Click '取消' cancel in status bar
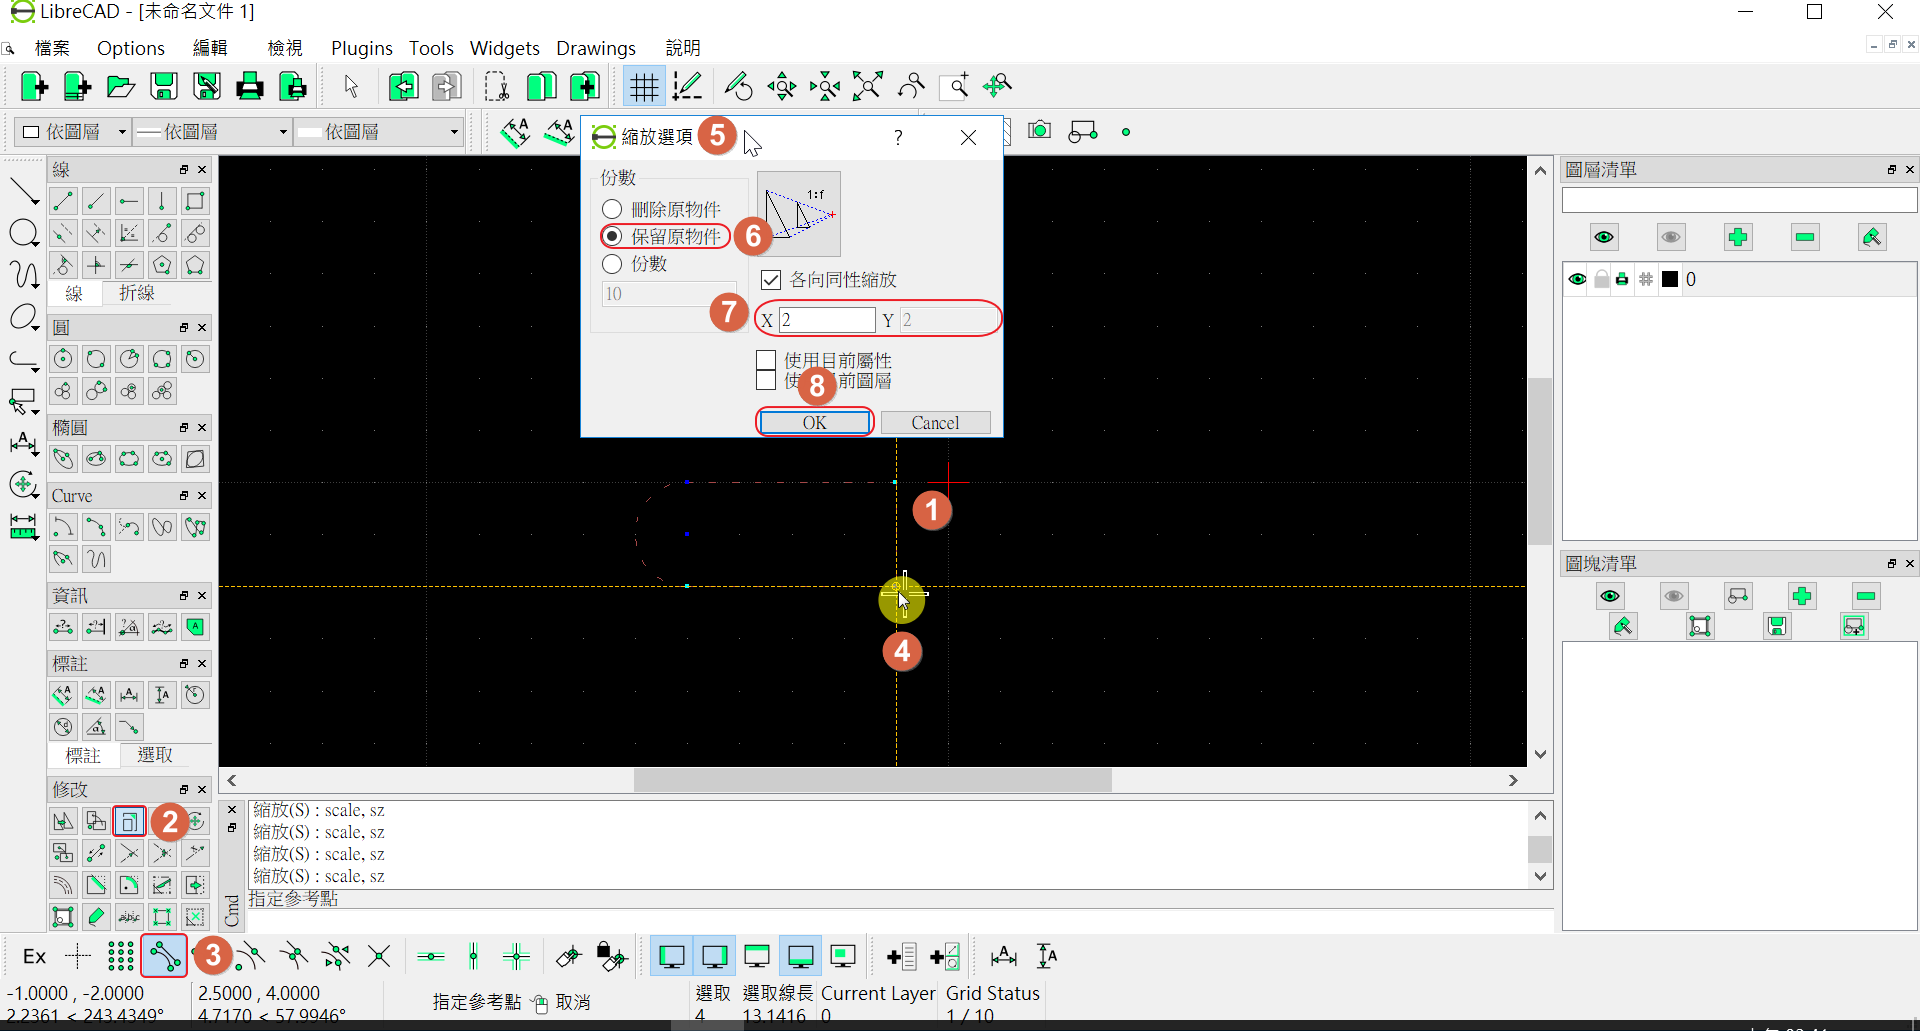Screen dimensions: 1920x1031 pos(573,1002)
